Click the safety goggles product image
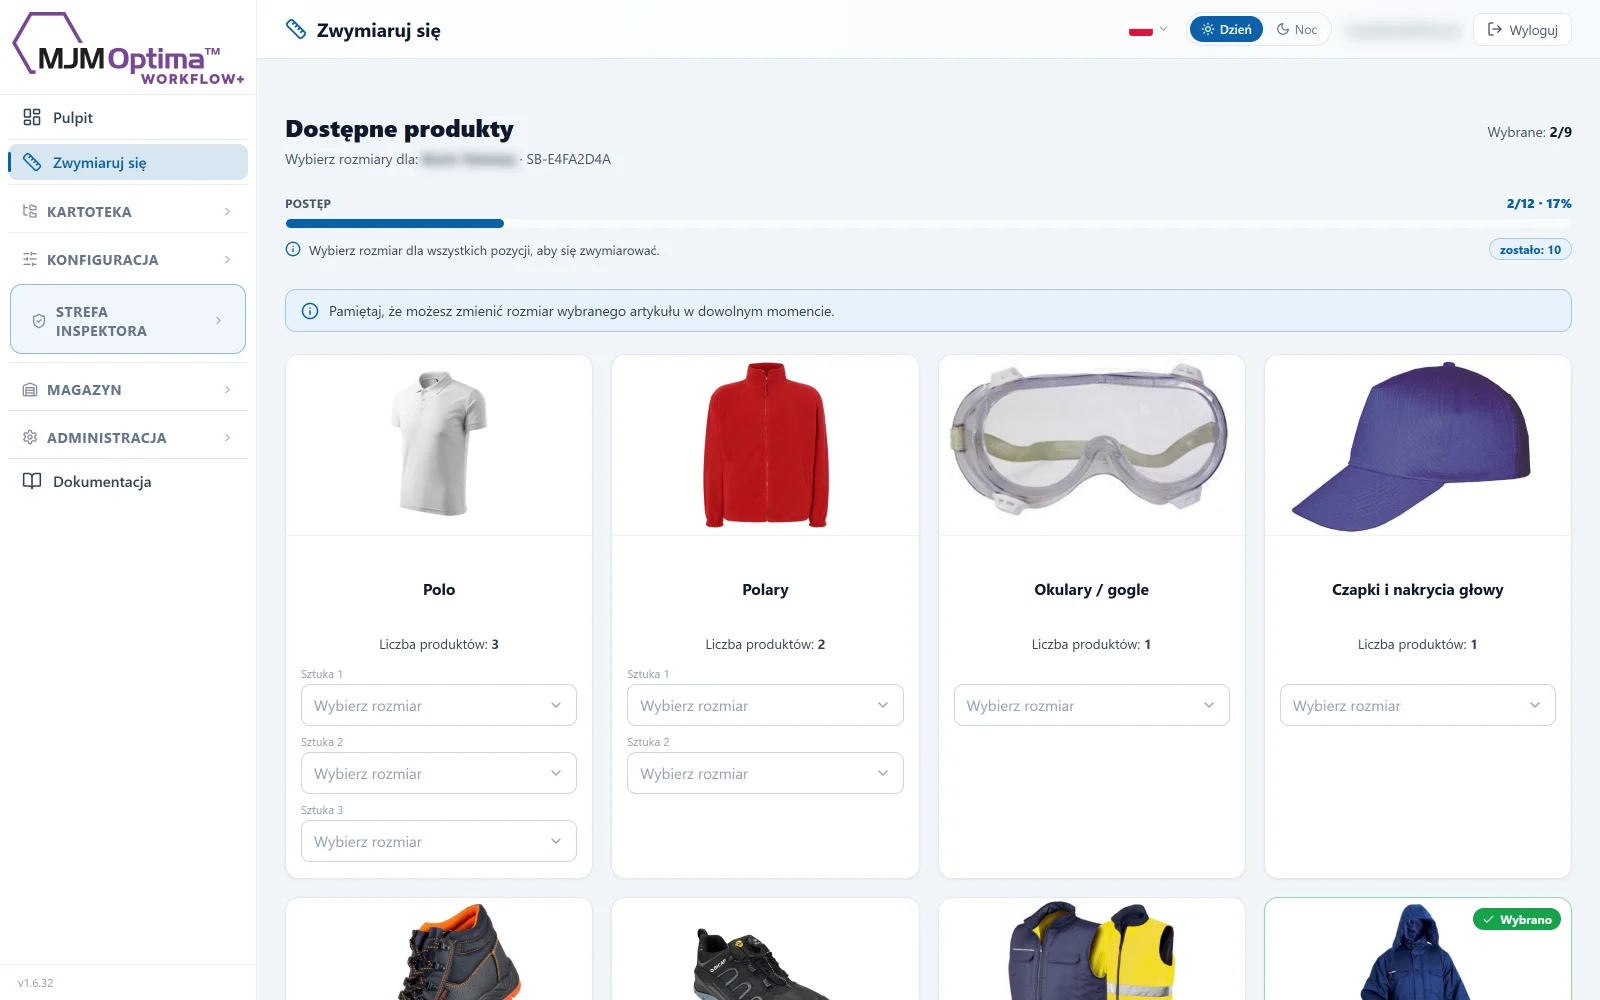The image size is (1600, 1000). (1090, 440)
